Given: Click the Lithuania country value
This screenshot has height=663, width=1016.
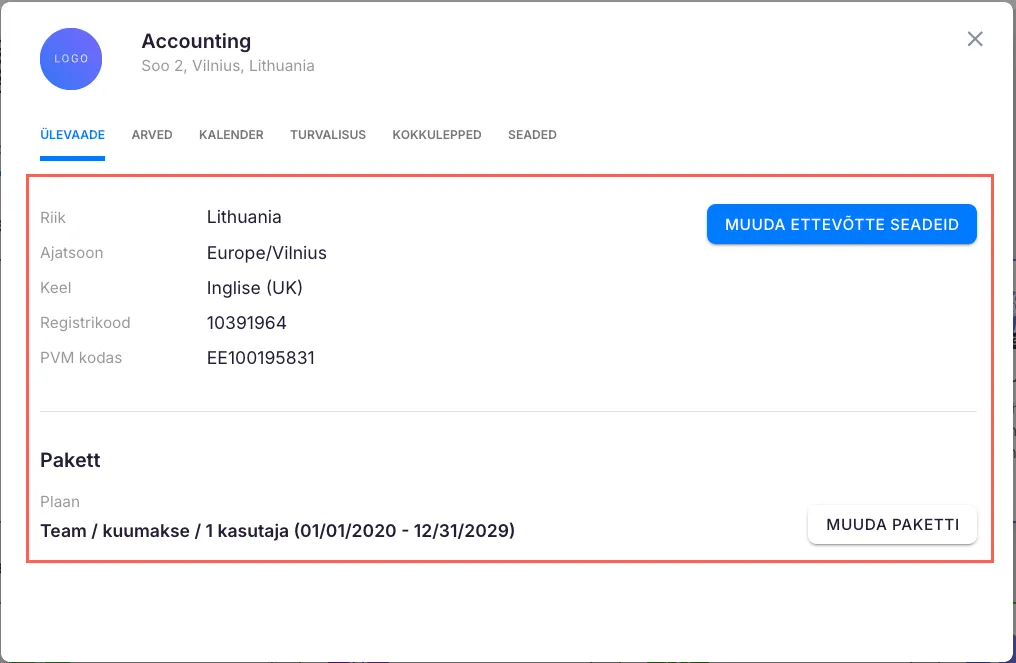Looking at the screenshot, I should pos(244,217).
